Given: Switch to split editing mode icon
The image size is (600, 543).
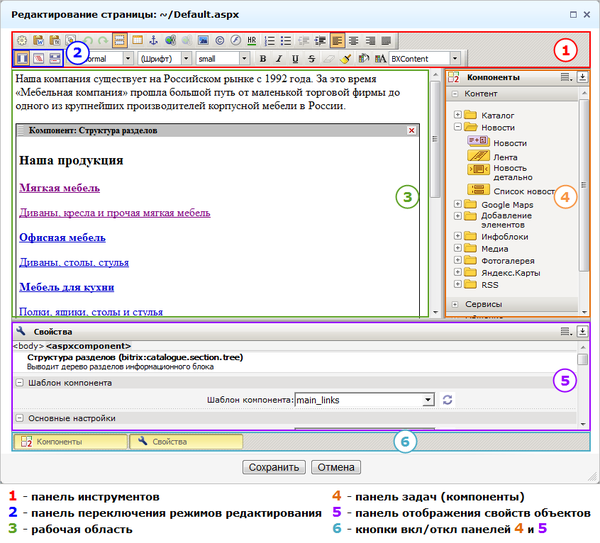Looking at the screenshot, I should click(x=55, y=58).
